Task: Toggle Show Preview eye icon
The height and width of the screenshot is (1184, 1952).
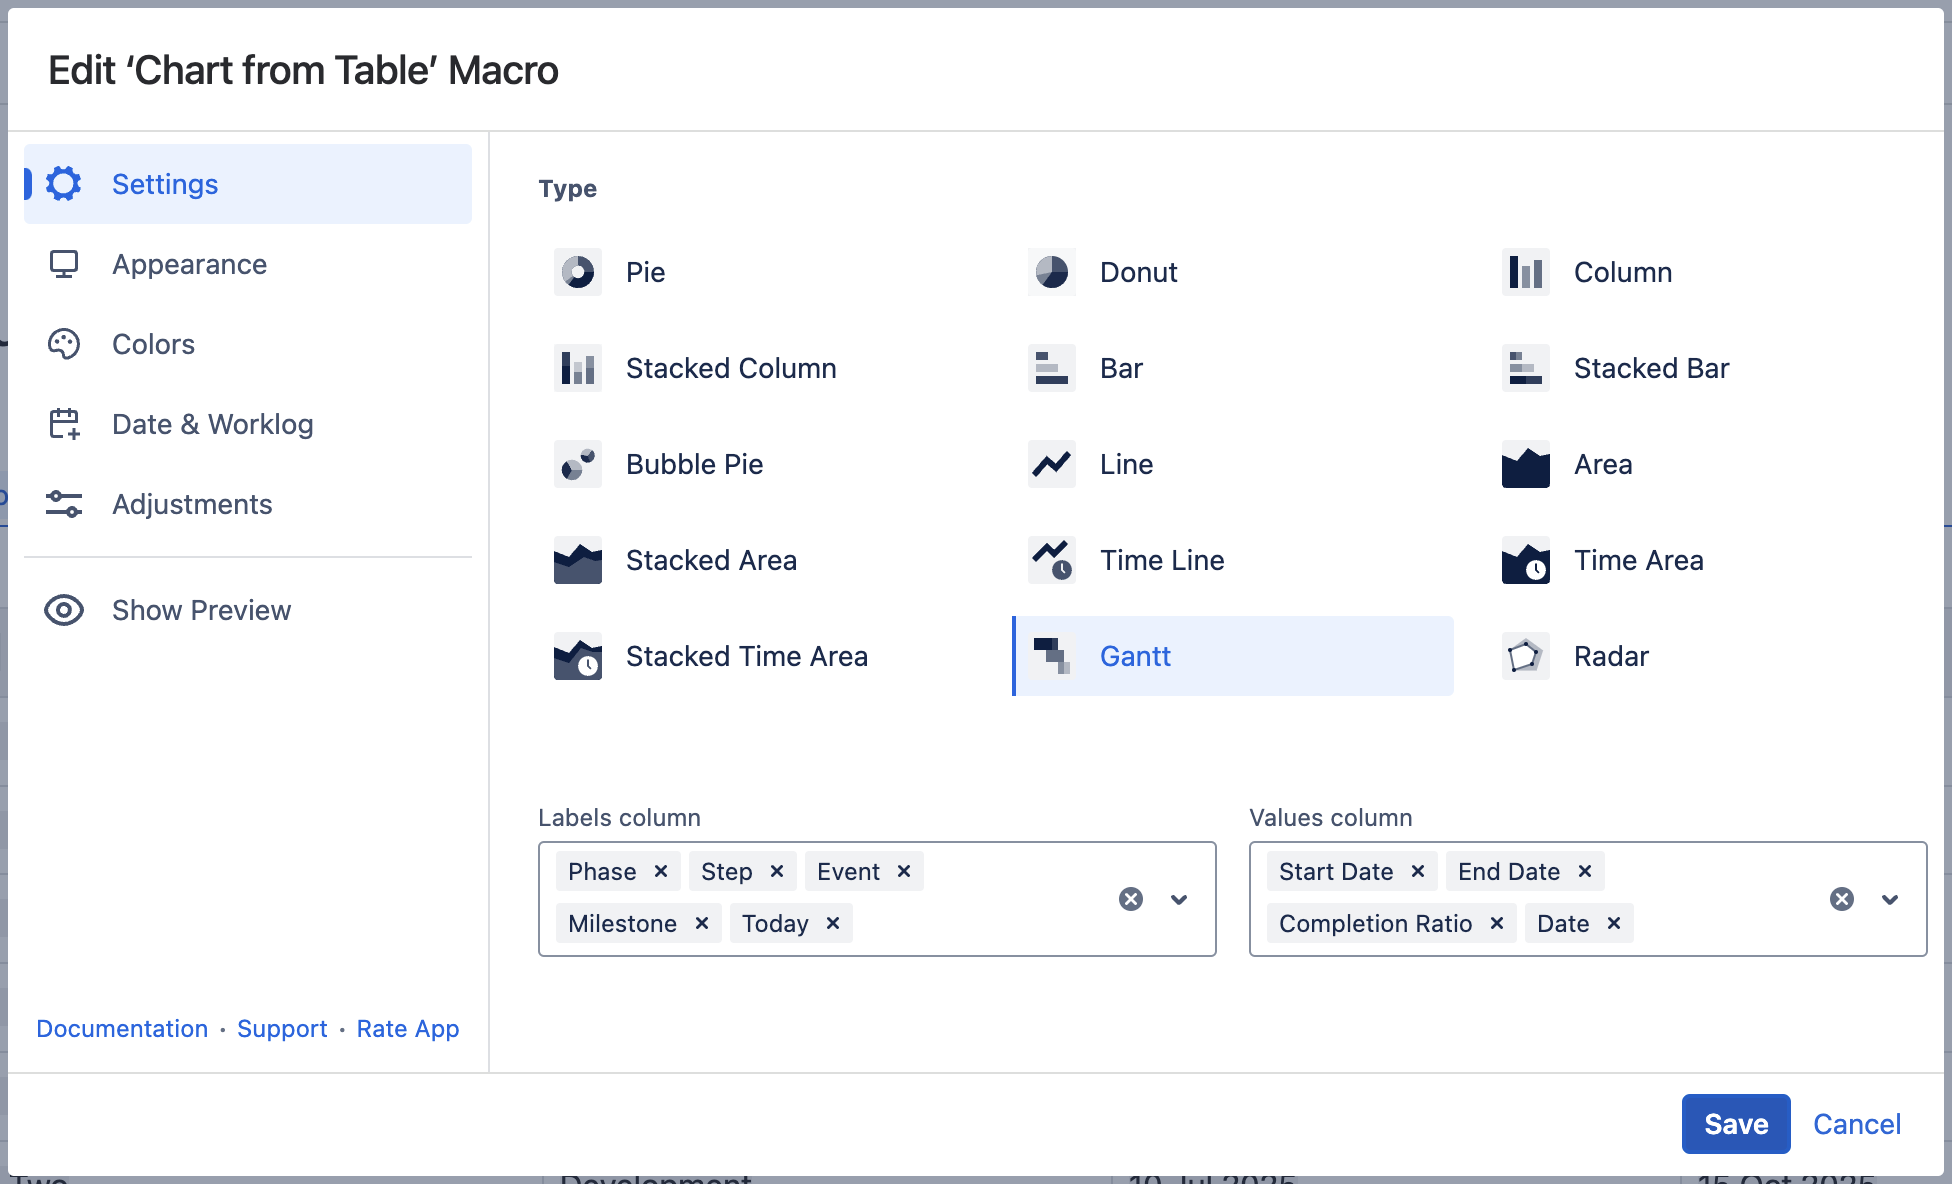Action: (64, 610)
